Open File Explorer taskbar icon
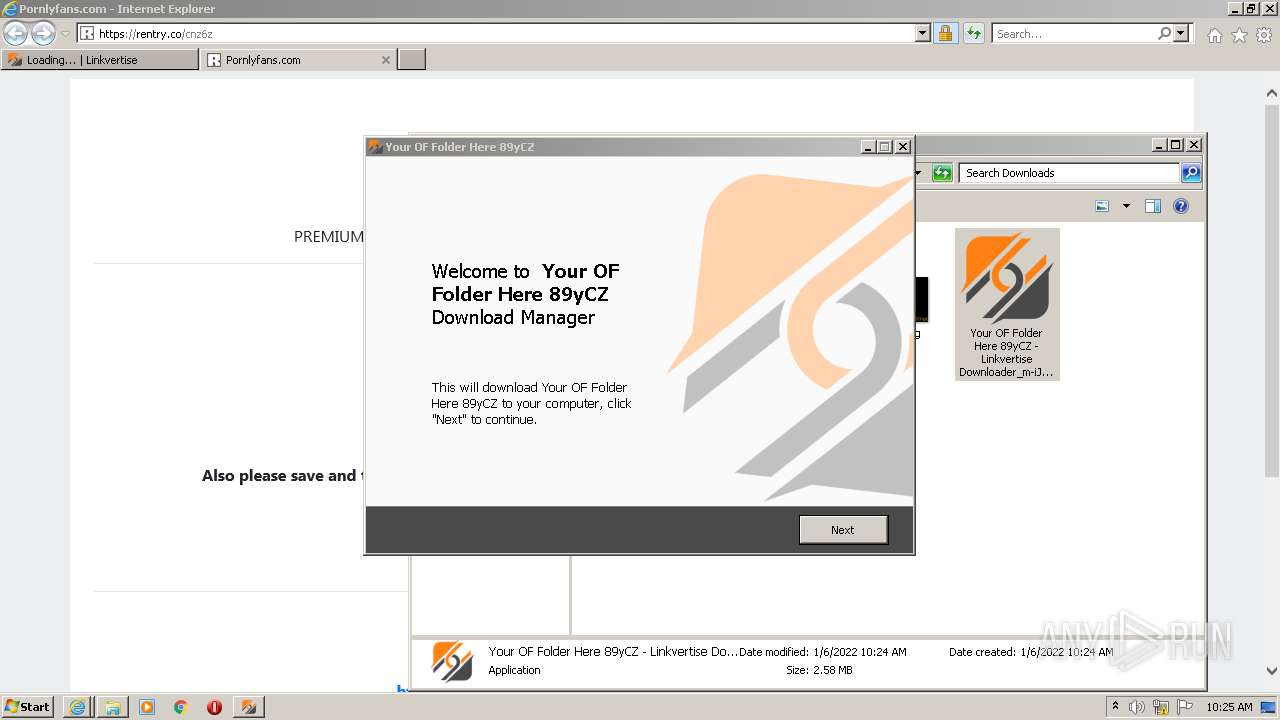 [x=112, y=707]
